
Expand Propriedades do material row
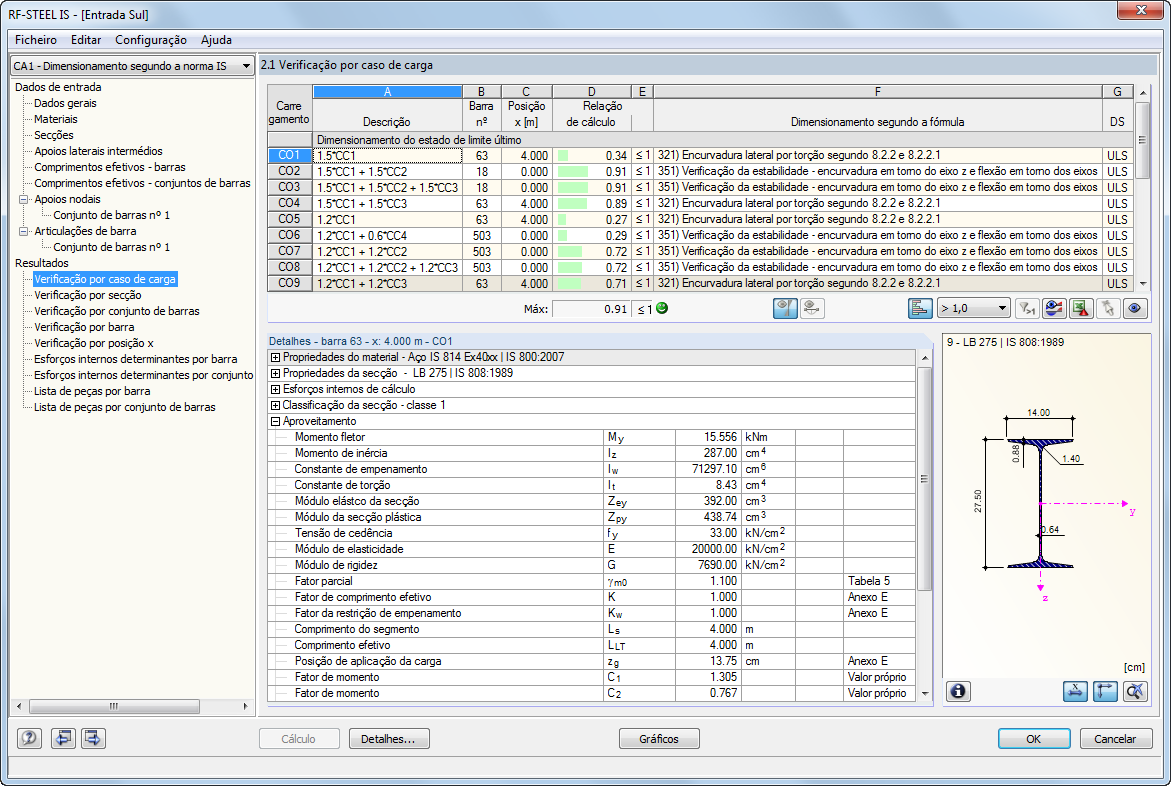275,357
